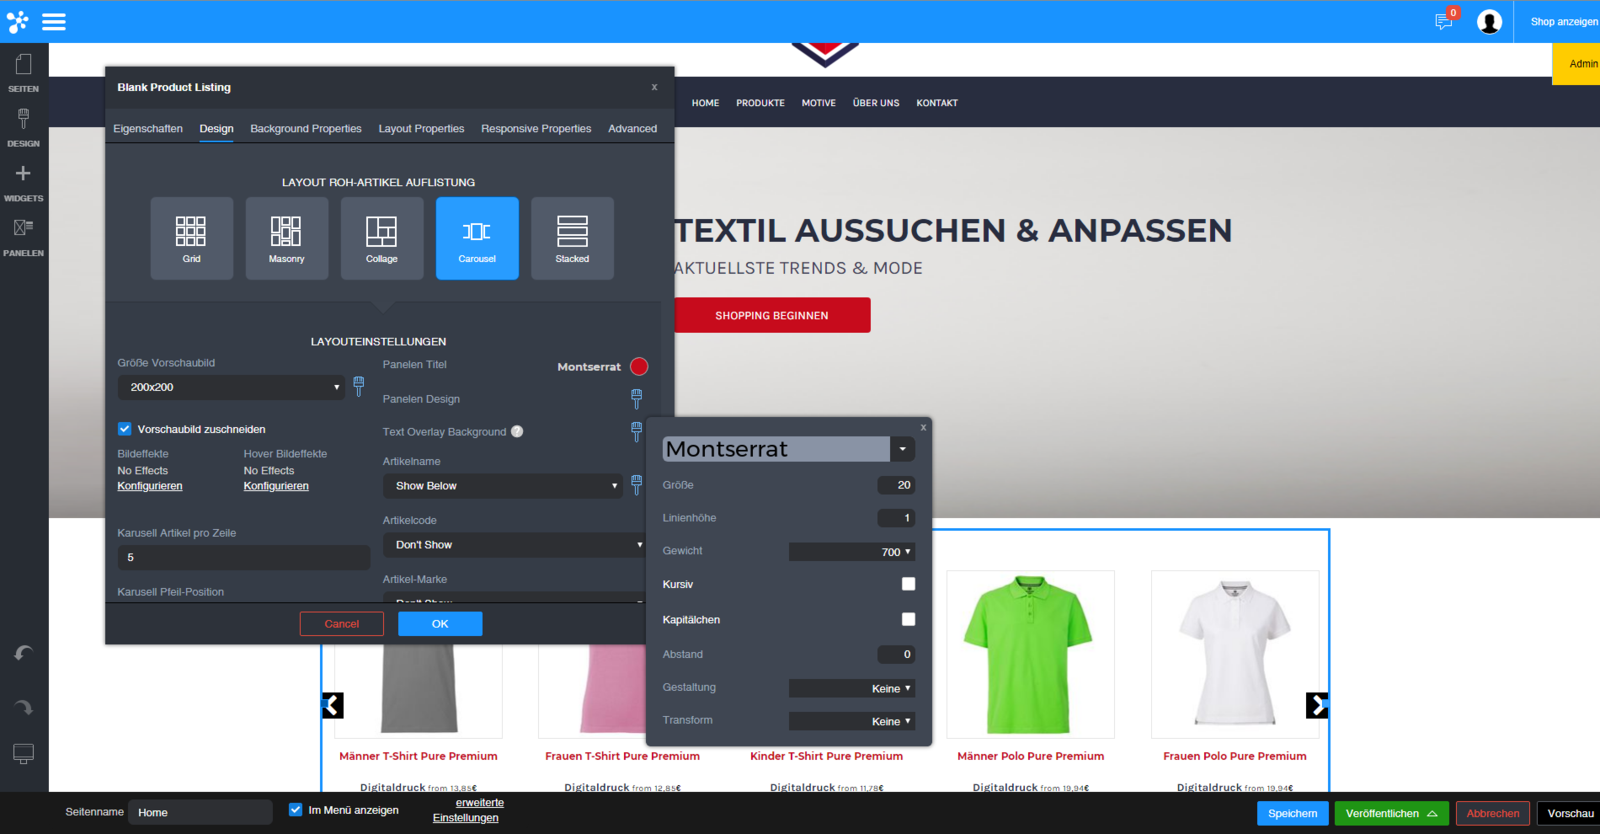Open the Gewicht 700 dropdown
Image resolution: width=1600 pixels, height=834 pixels.
(x=851, y=552)
